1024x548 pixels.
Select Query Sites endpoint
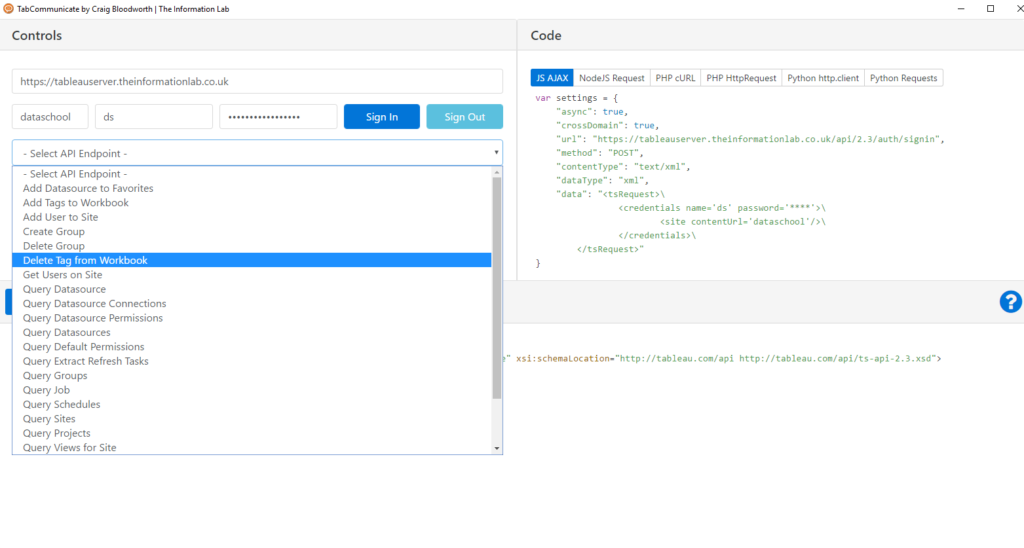251,418
